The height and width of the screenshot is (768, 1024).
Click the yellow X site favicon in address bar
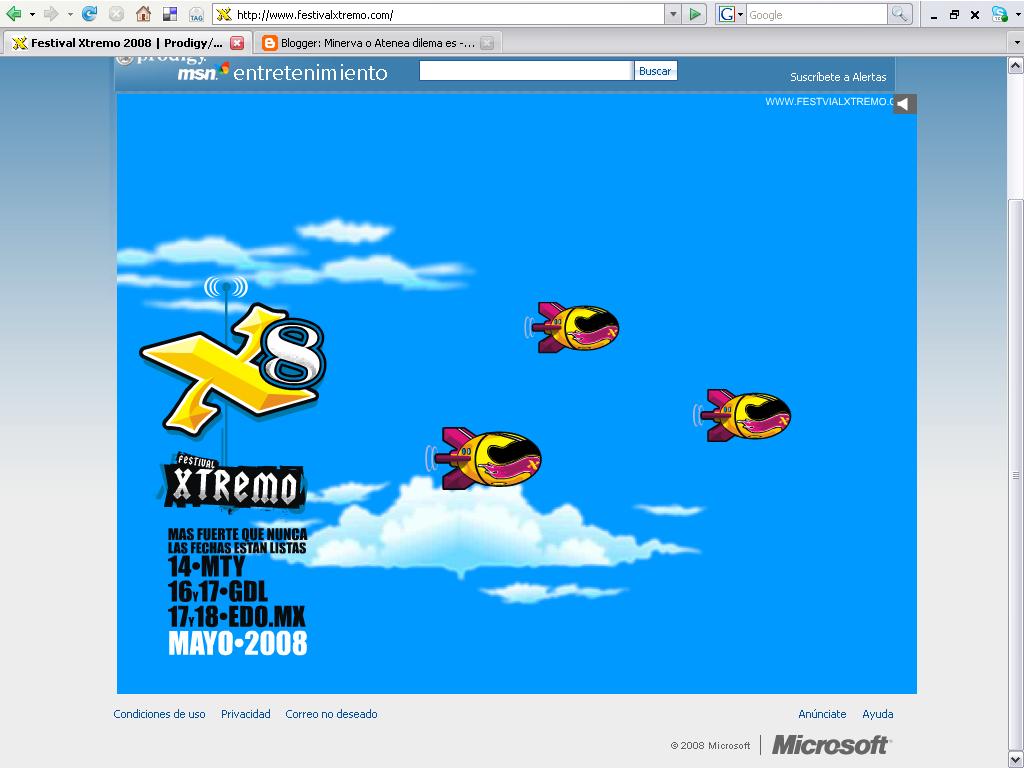223,14
